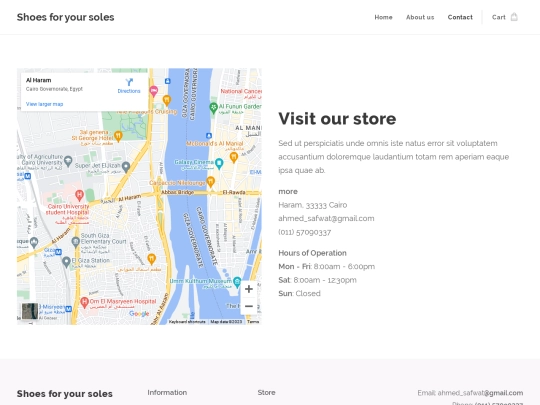Click the footer email ahmed_safwat@gmail.com
The image size is (540, 405).
(x=480, y=393)
